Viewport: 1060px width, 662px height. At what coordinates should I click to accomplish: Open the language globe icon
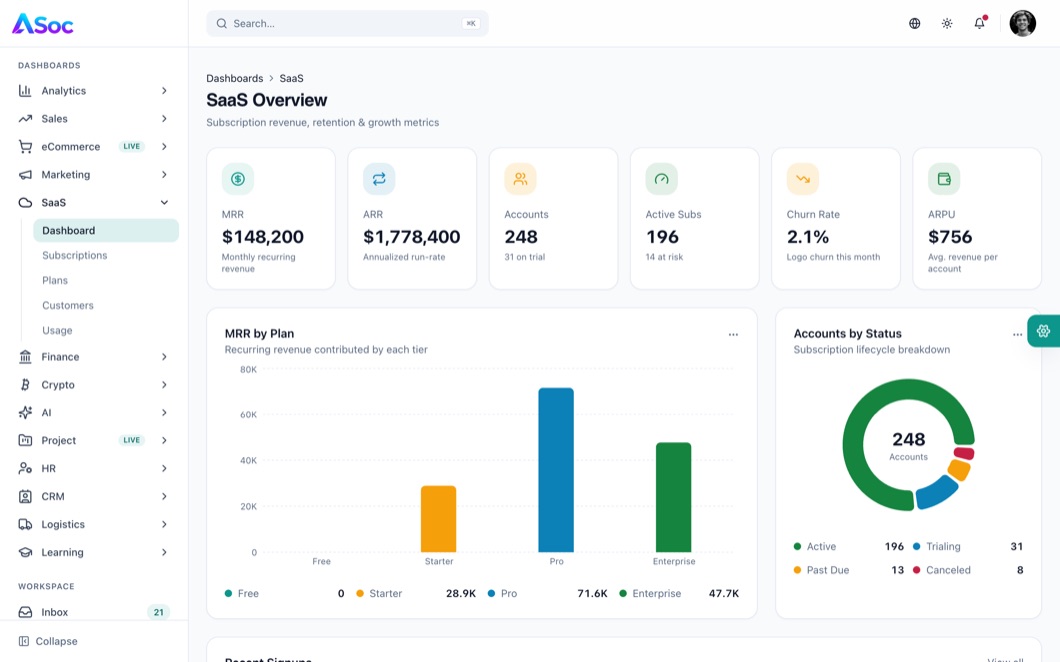pos(915,24)
